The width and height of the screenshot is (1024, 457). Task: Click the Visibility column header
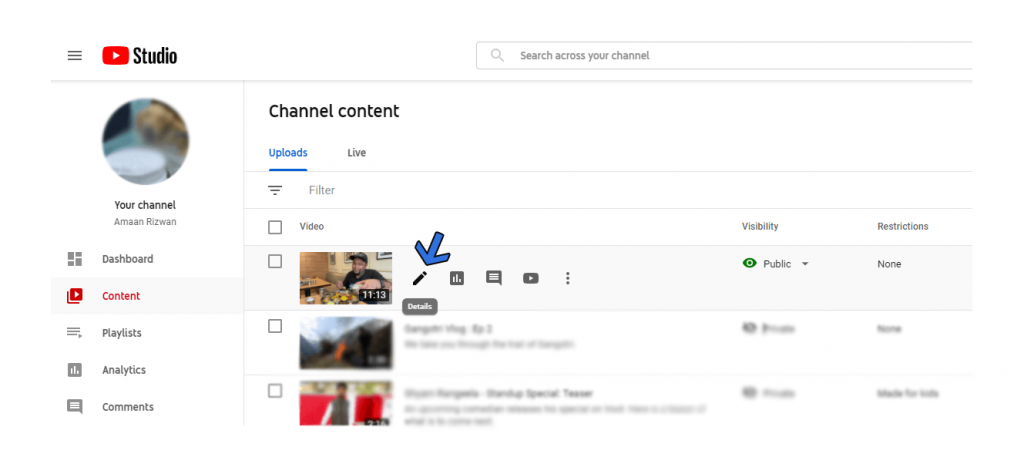pos(760,227)
